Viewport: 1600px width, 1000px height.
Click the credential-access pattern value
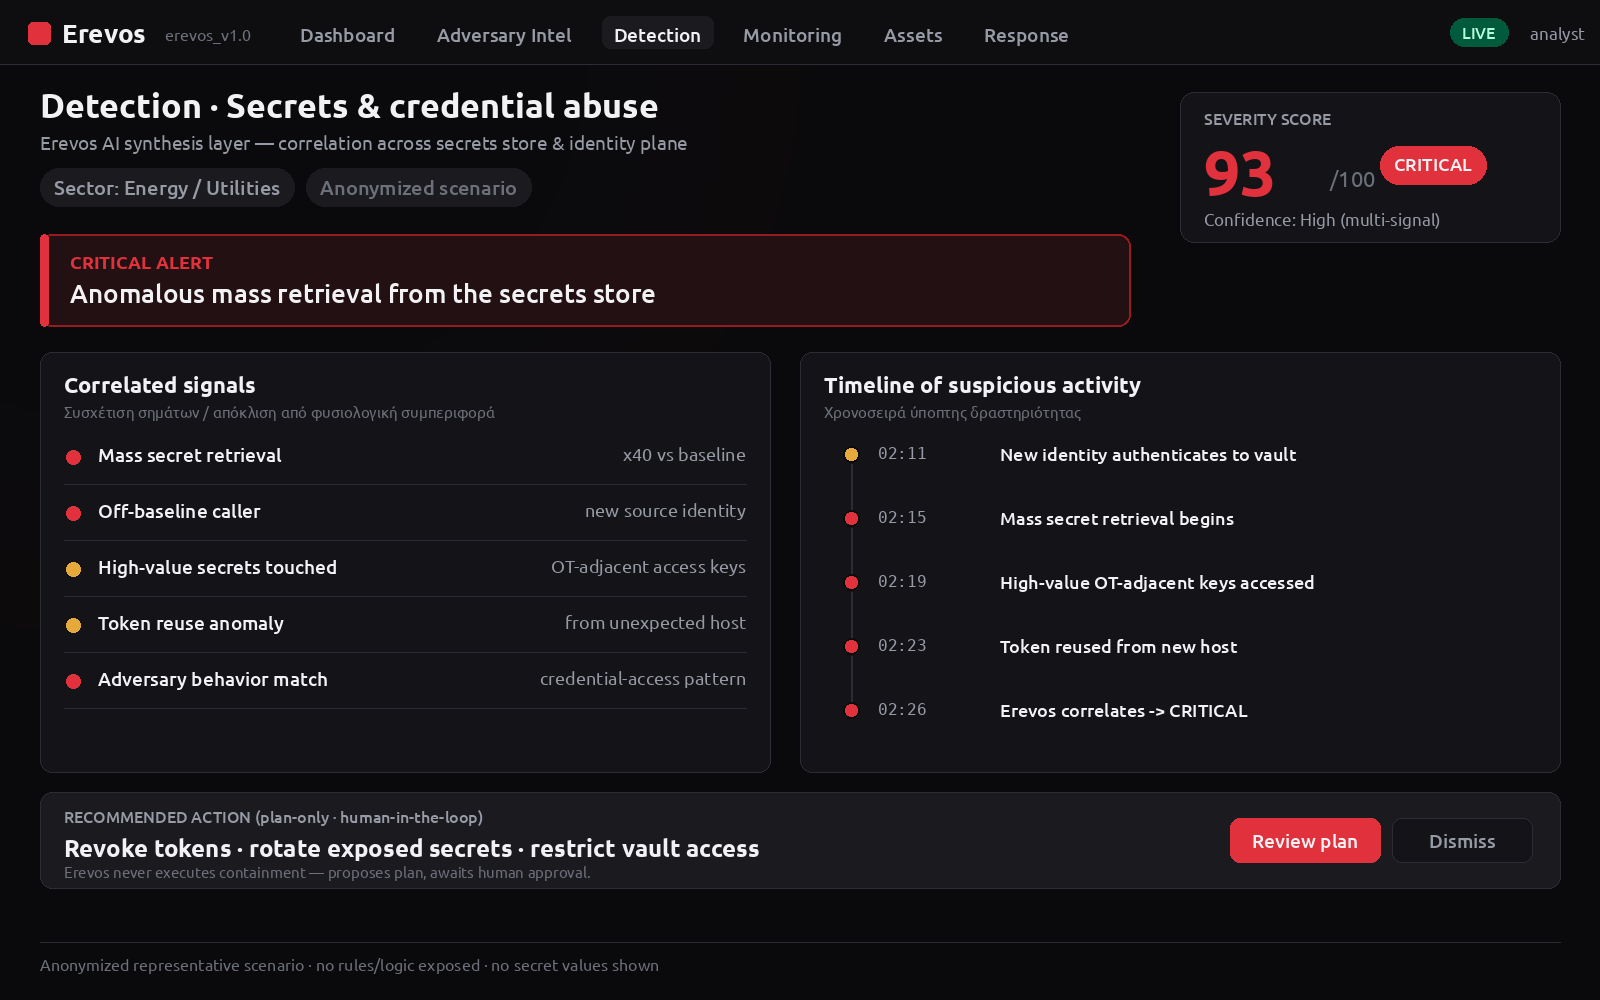click(x=643, y=679)
